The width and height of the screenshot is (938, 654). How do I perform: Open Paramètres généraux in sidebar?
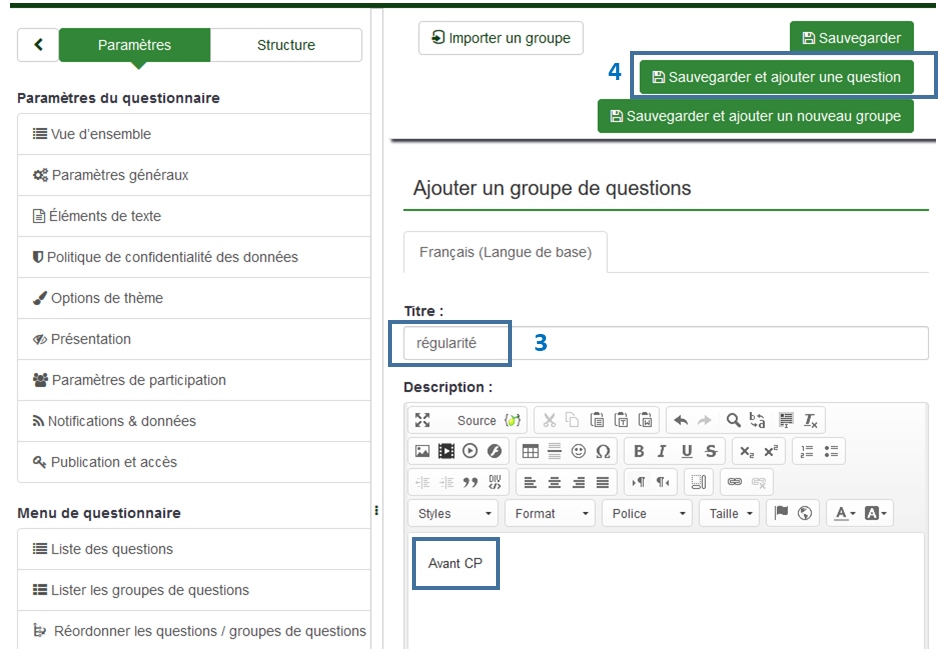point(119,175)
